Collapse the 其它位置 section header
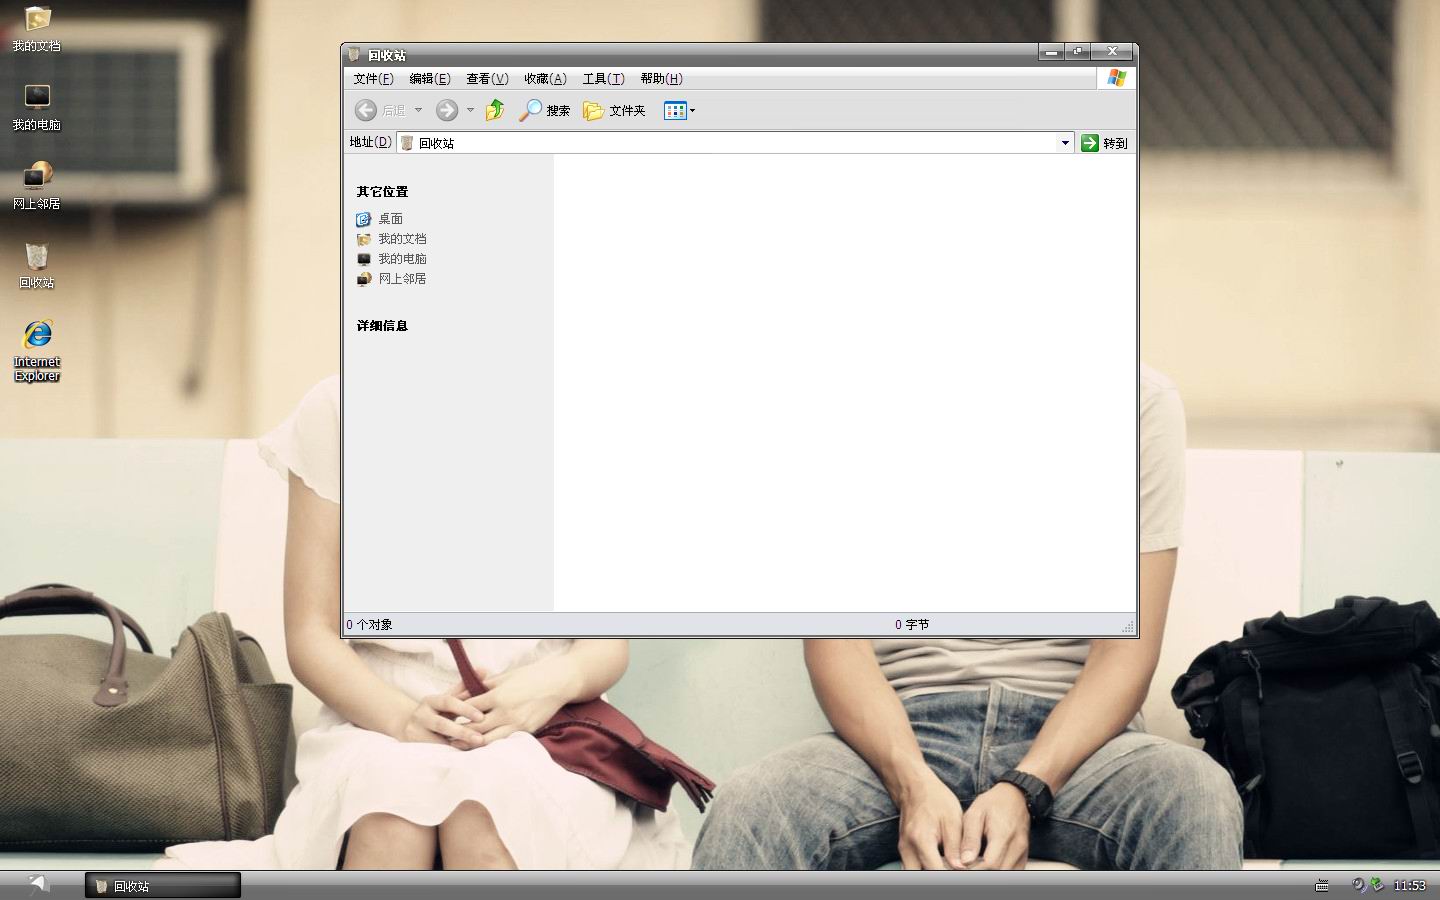This screenshot has width=1440, height=900. pos(382,192)
